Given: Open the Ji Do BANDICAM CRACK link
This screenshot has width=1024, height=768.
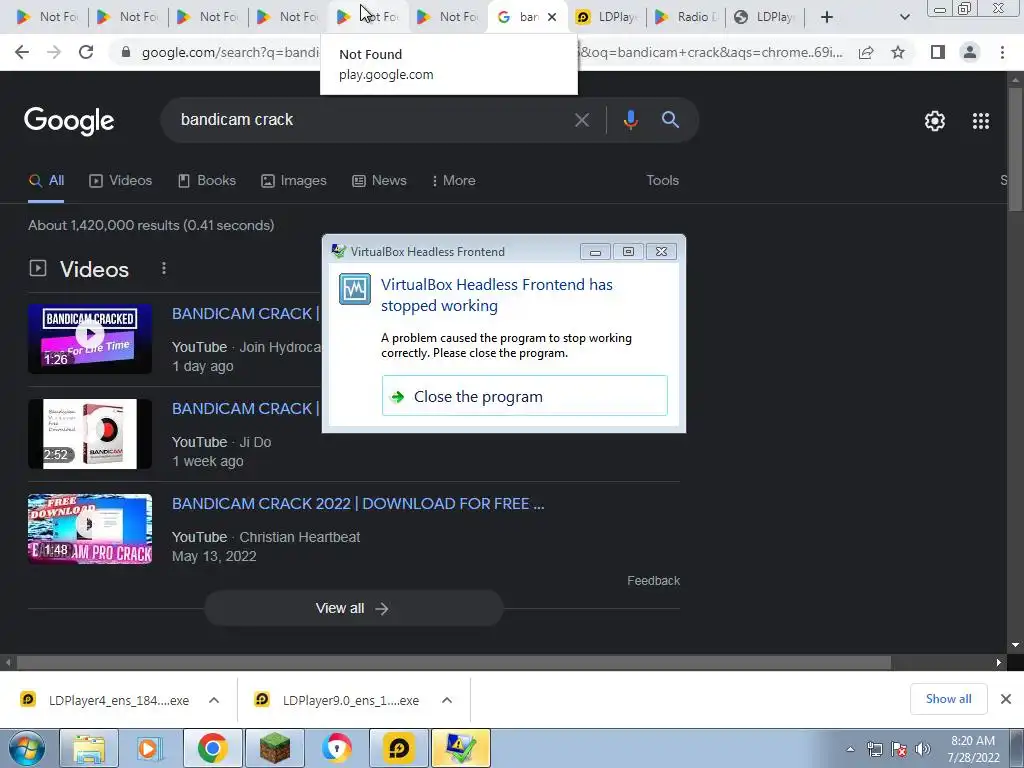Looking at the screenshot, I should tap(246, 409).
